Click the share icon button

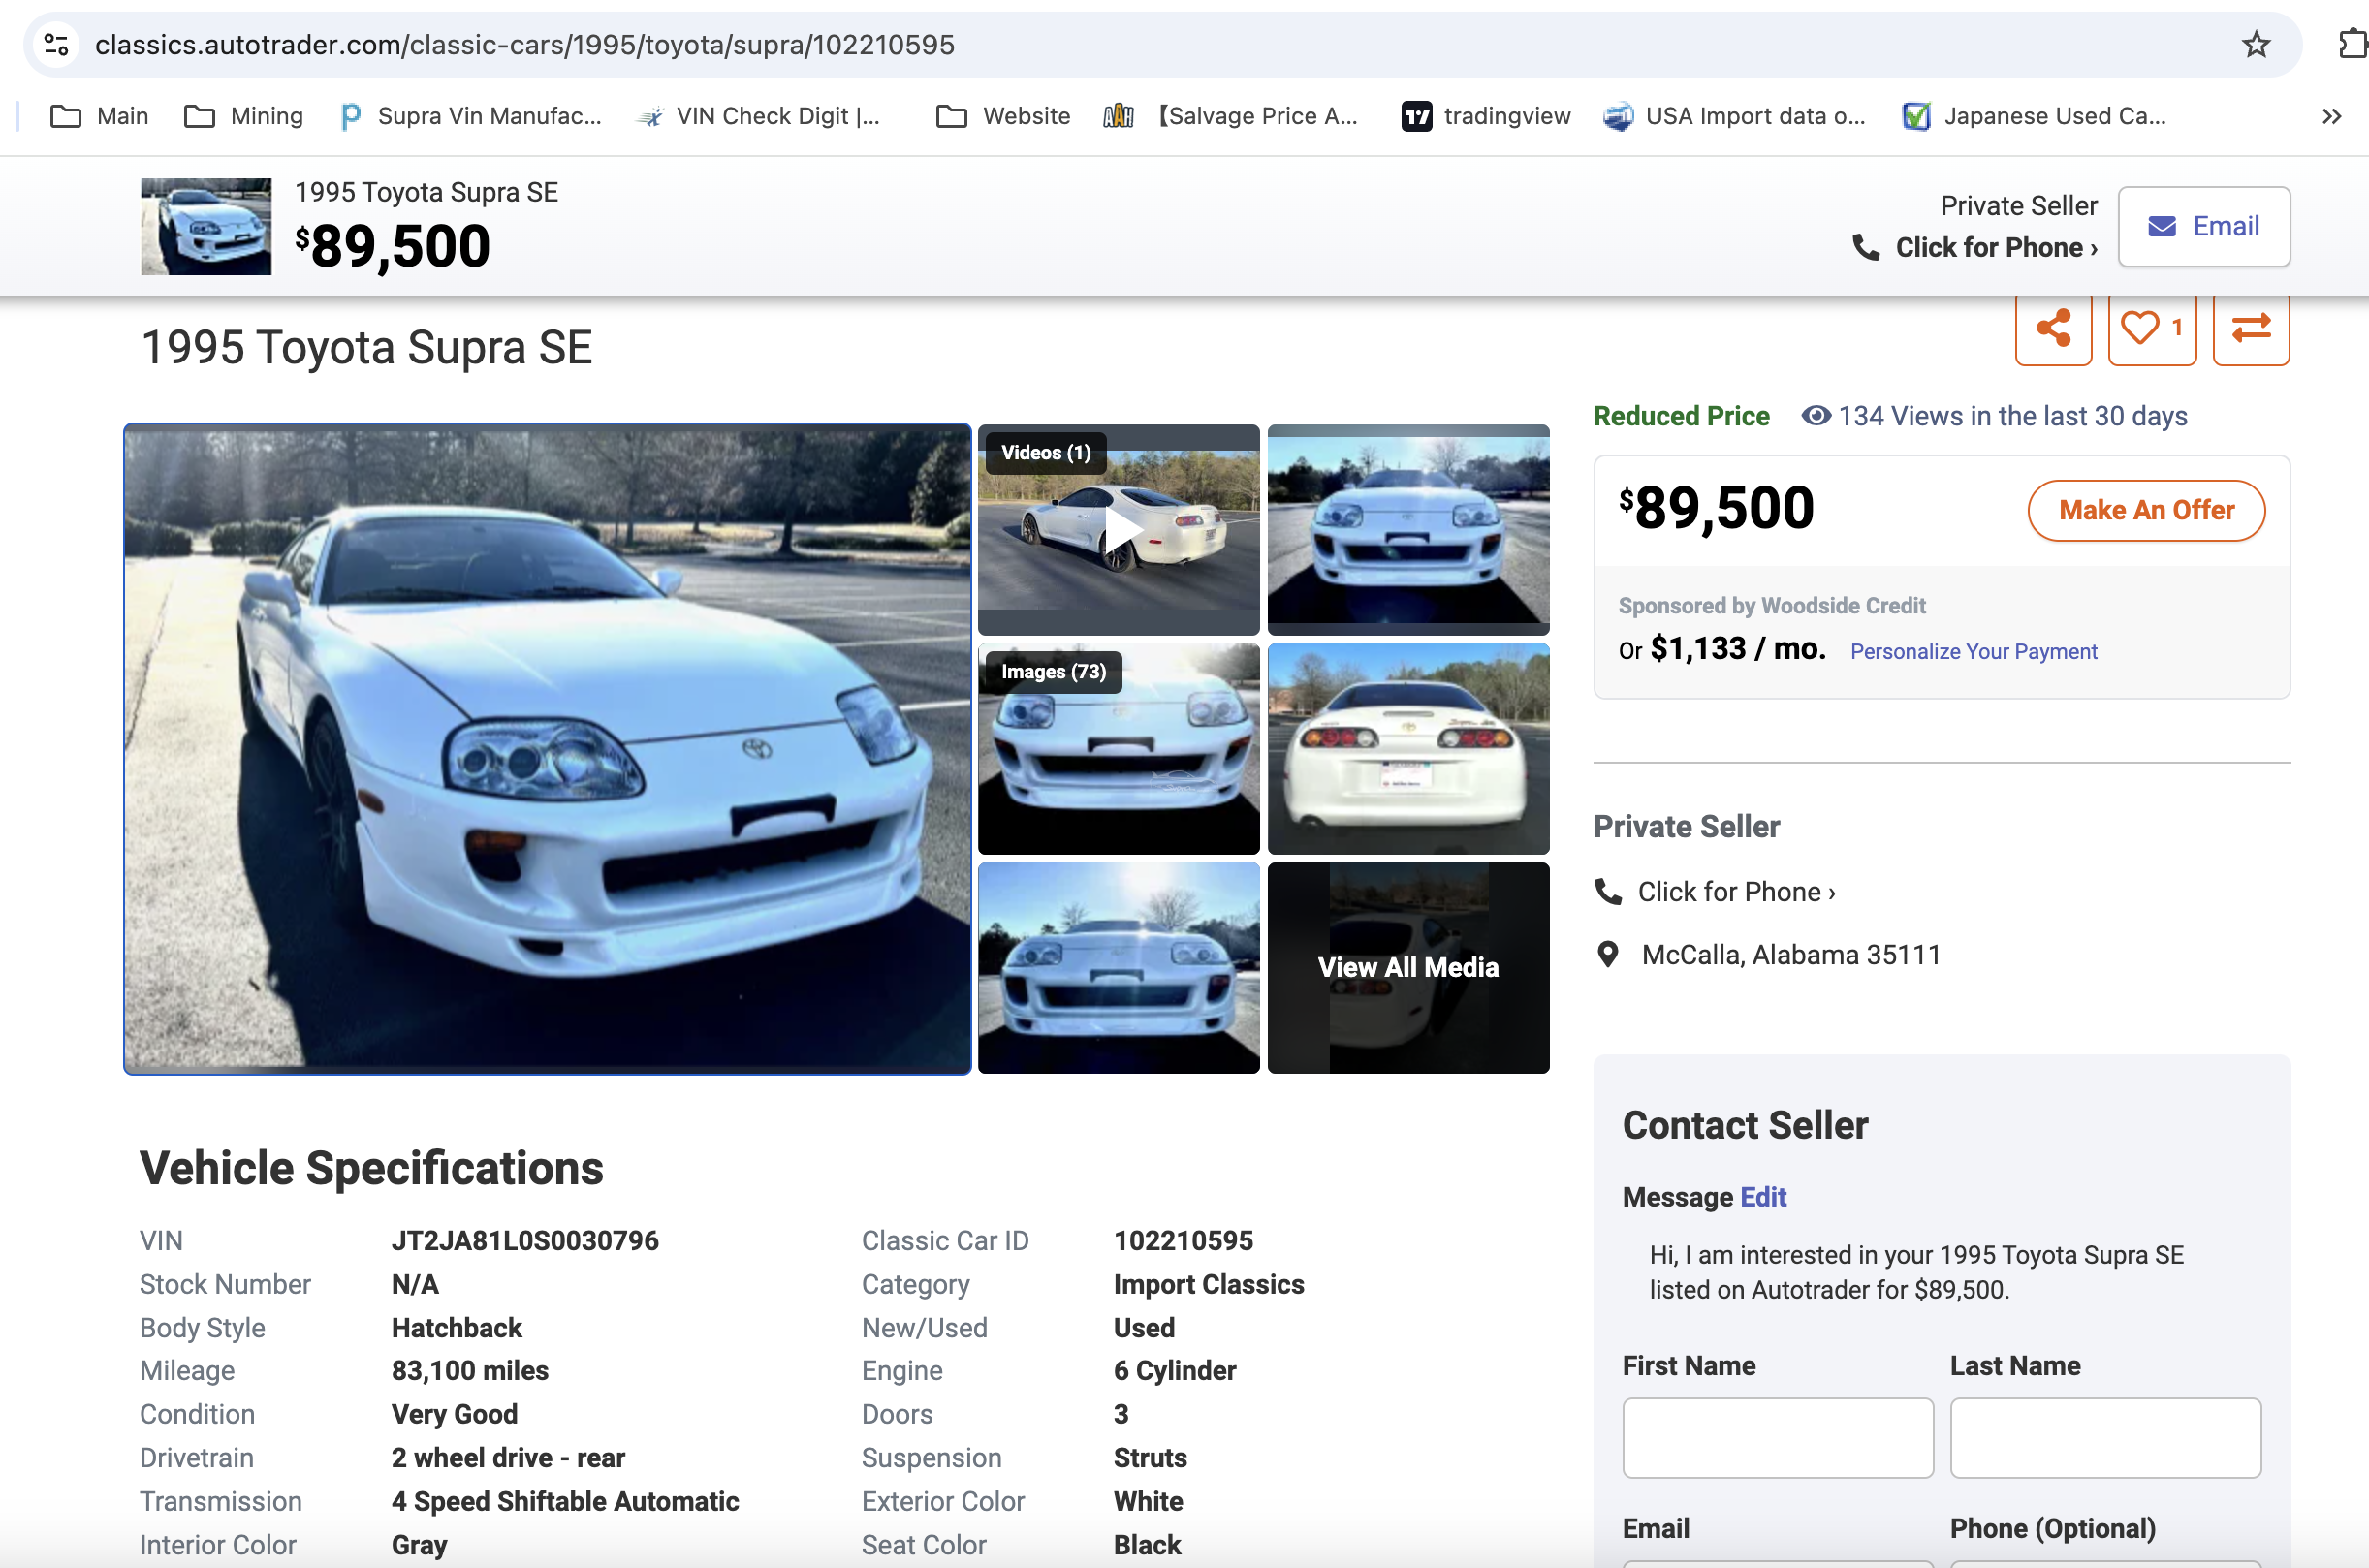pyautogui.click(x=2052, y=328)
